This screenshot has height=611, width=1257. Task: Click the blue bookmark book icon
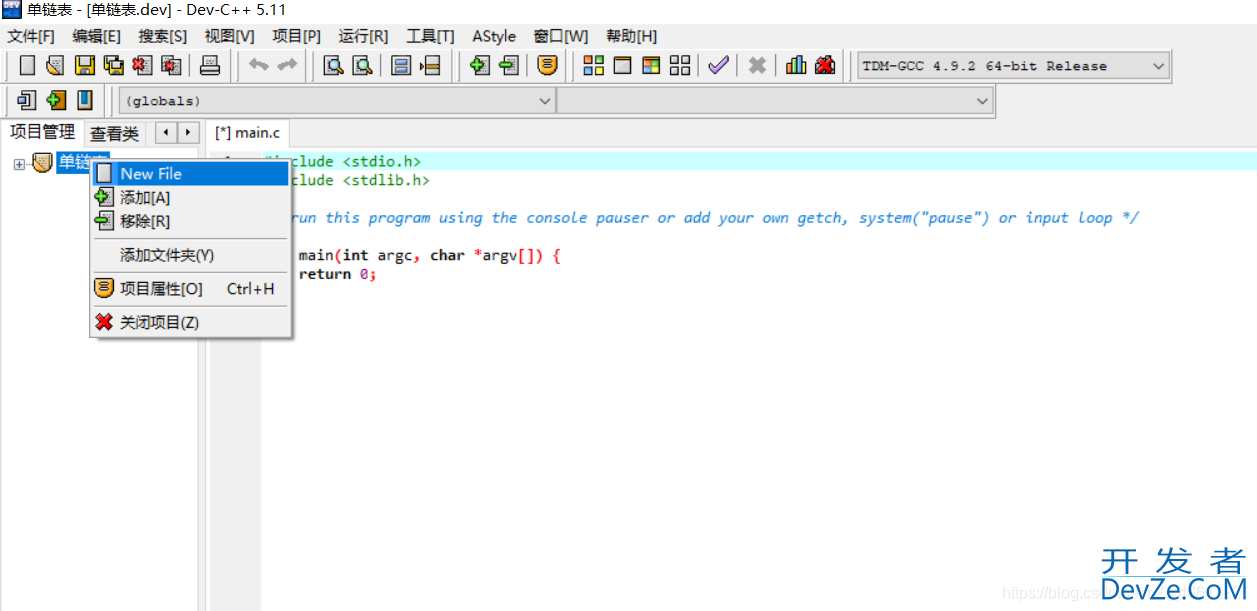click(85, 100)
